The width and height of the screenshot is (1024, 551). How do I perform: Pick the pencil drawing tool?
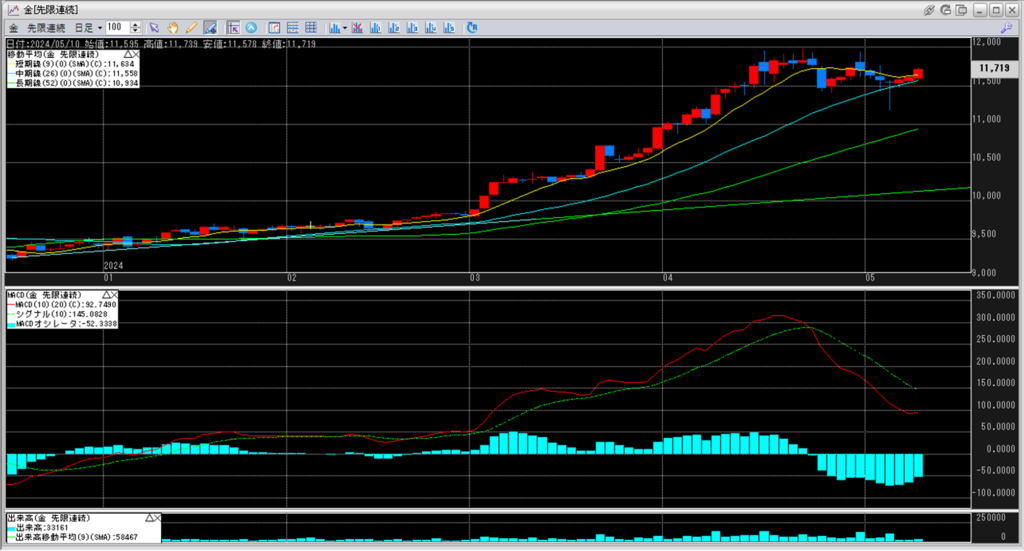coord(191,27)
